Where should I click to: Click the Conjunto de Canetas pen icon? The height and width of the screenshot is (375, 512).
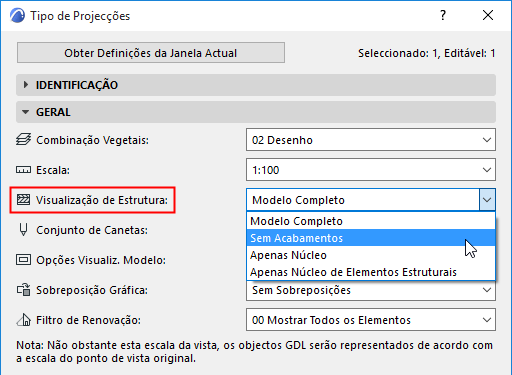[x=23, y=230]
